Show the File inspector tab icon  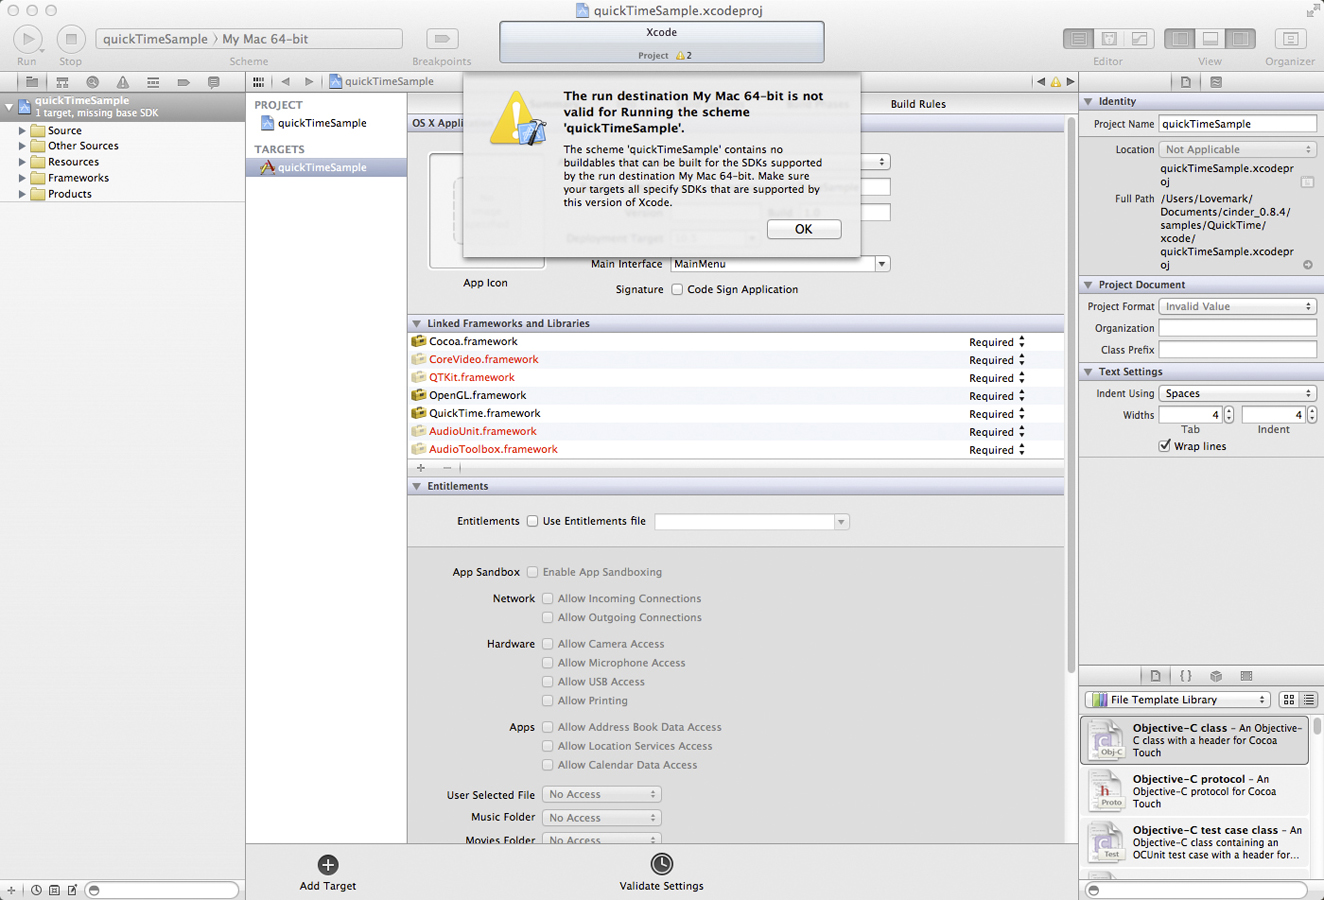click(1186, 82)
